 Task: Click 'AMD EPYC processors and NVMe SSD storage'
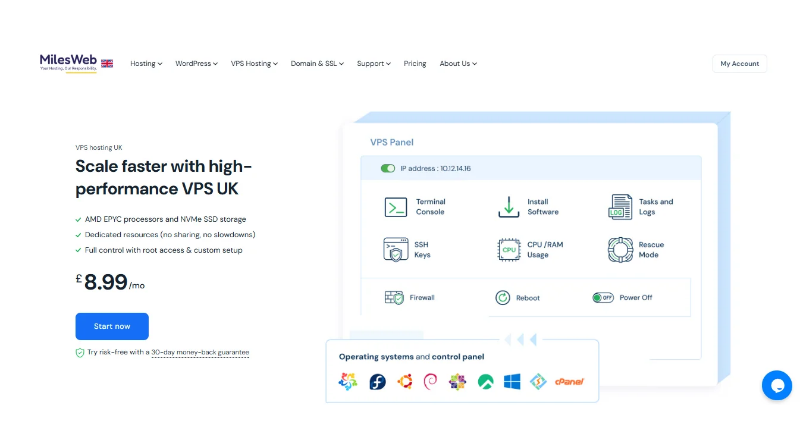(165, 219)
